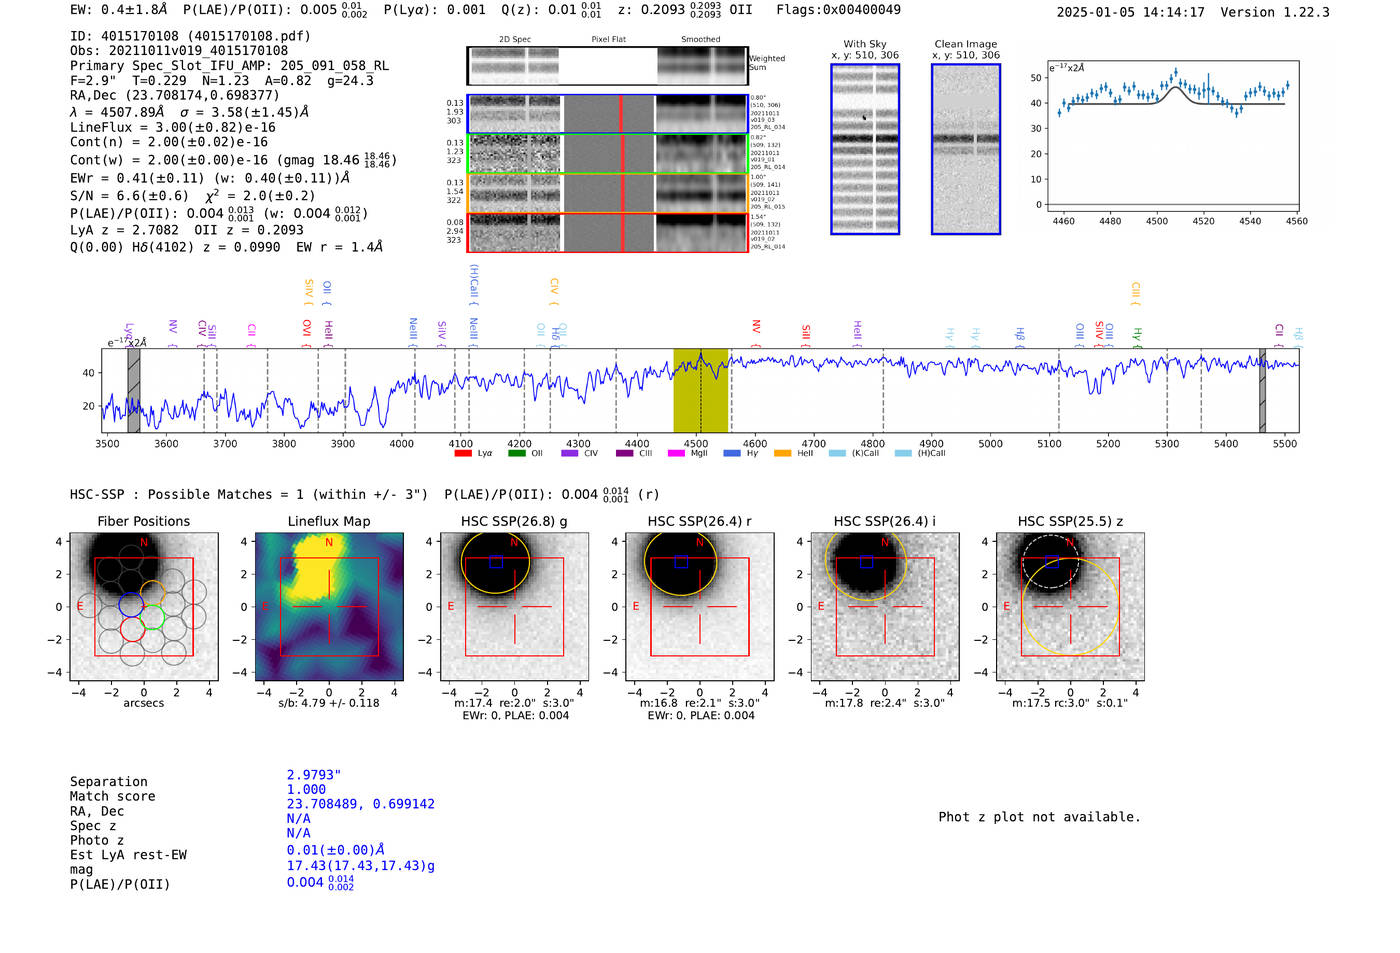Click the blue-bordered 2D spectrum row

(x=607, y=114)
